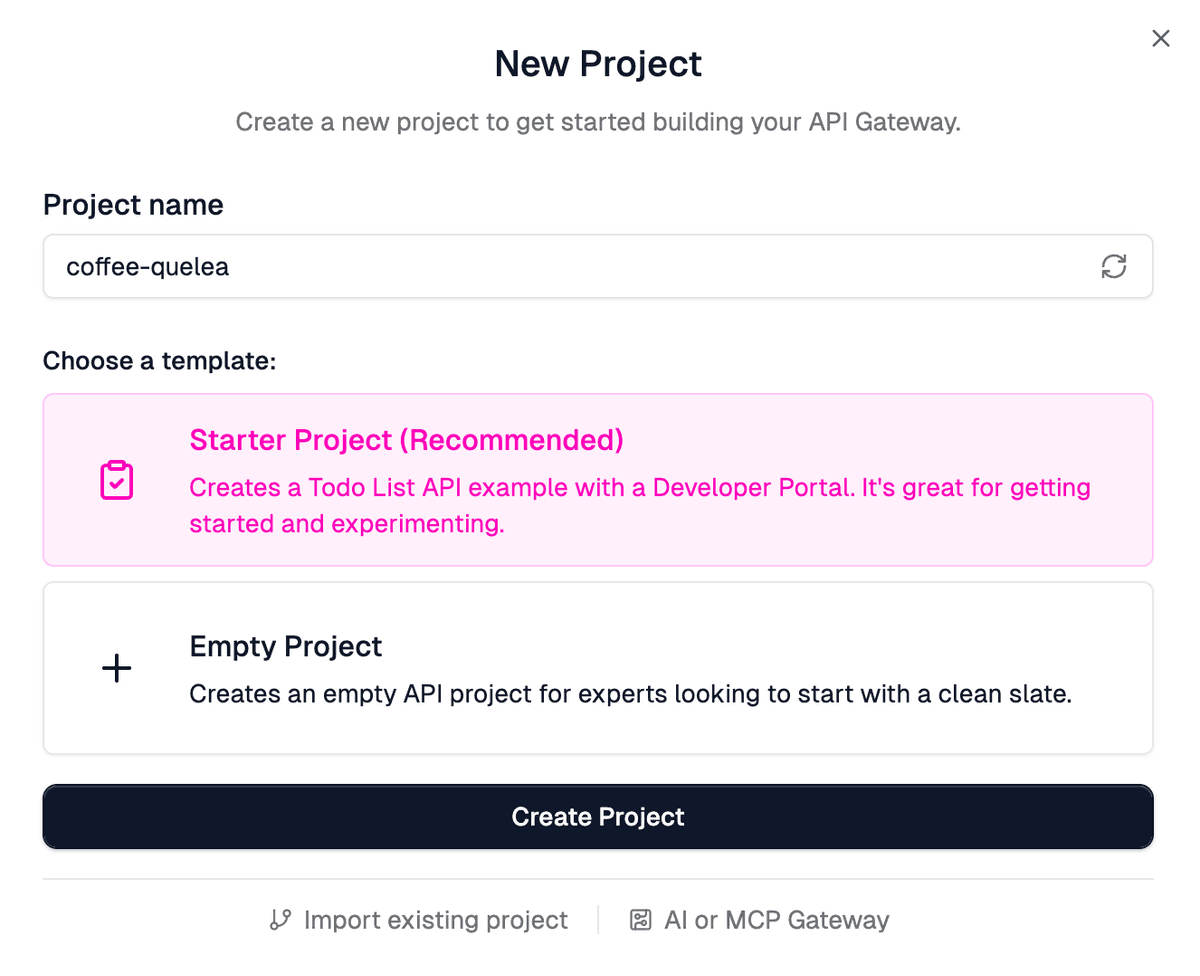Viewport: 1200px width, 976px height.
Task: Click the refresh icon in the name field
Action: pos(1114,266)
